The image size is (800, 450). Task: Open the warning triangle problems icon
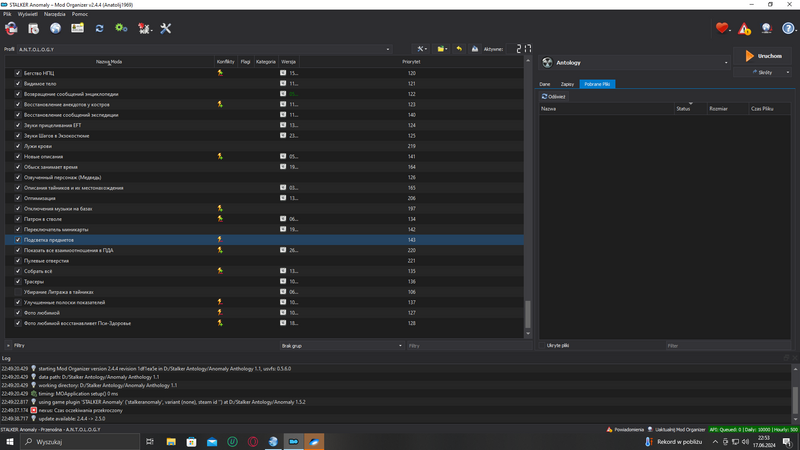tap(744, 29)
